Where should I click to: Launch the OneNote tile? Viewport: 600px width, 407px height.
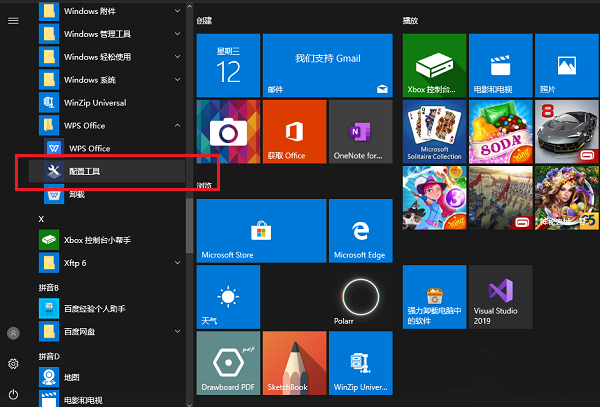pos(360,131)
